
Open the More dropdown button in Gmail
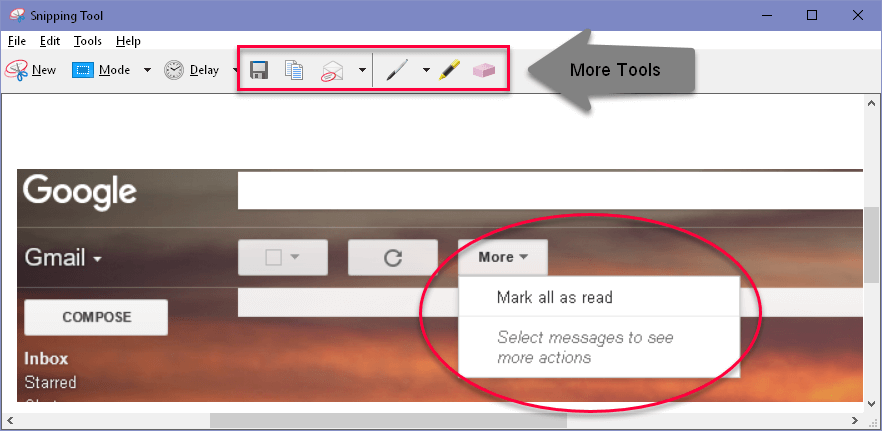point(503,258)
